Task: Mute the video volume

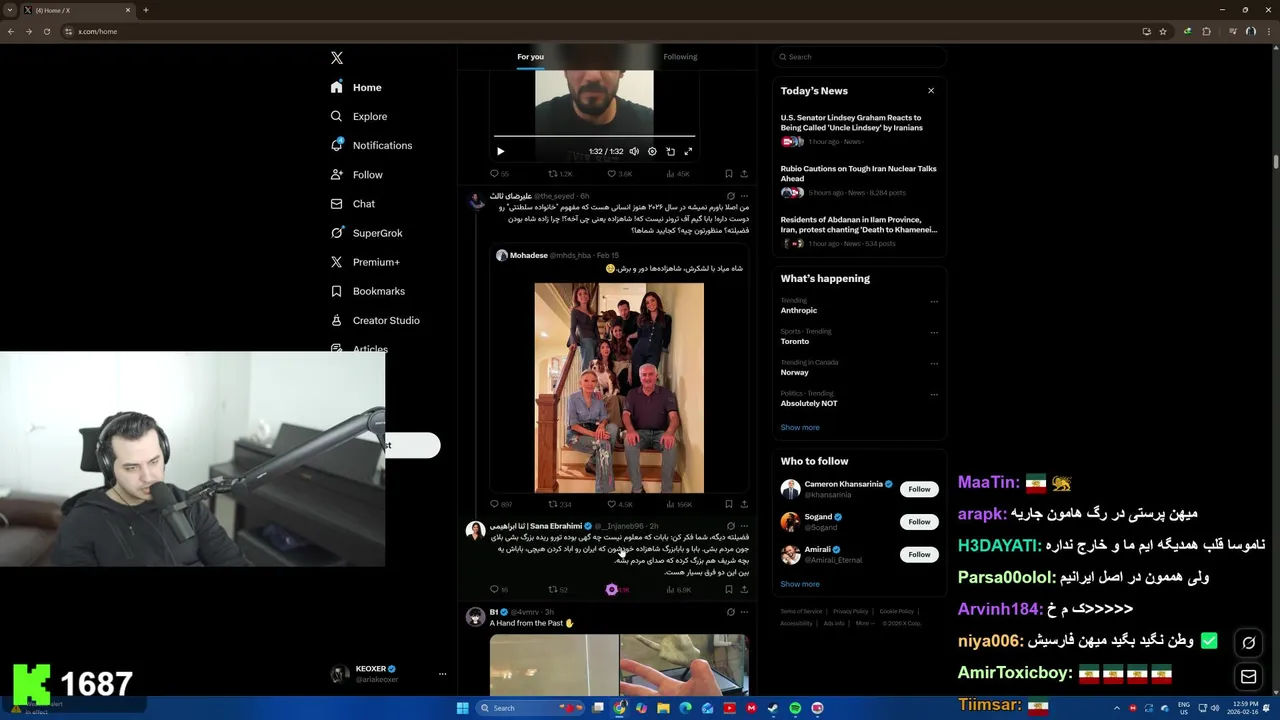Action: coord(634,151)
